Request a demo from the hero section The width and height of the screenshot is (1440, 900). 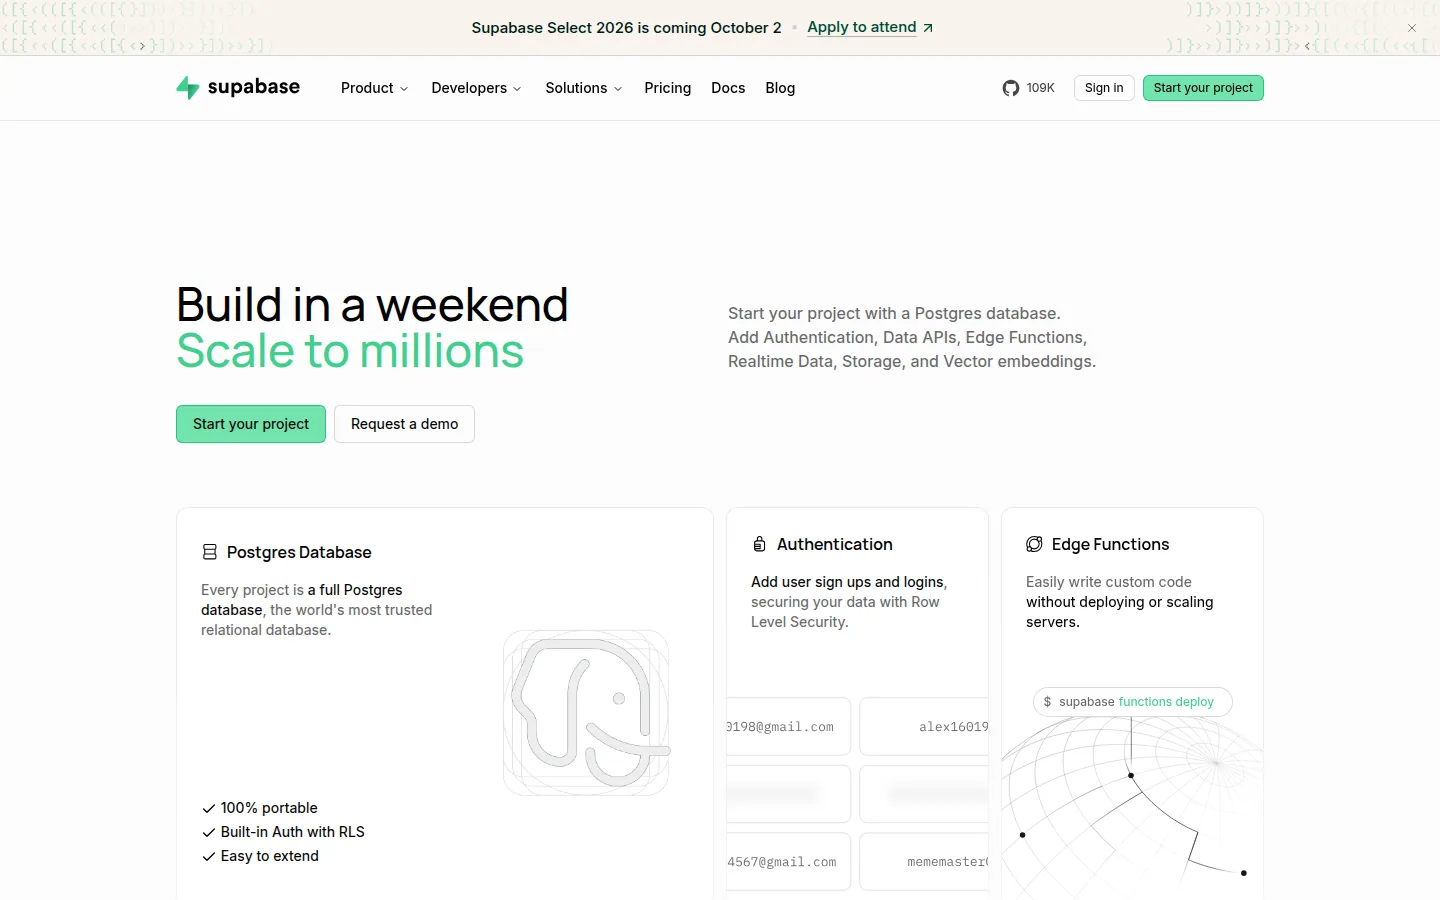(404, 424)
